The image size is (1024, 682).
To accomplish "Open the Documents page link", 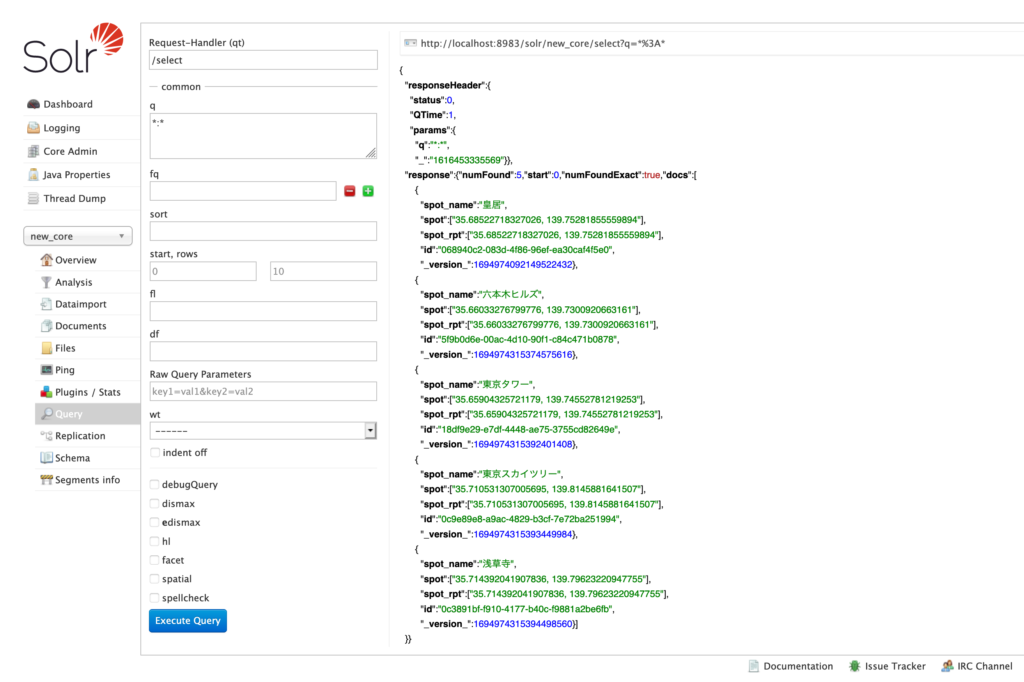I will 81,326.
